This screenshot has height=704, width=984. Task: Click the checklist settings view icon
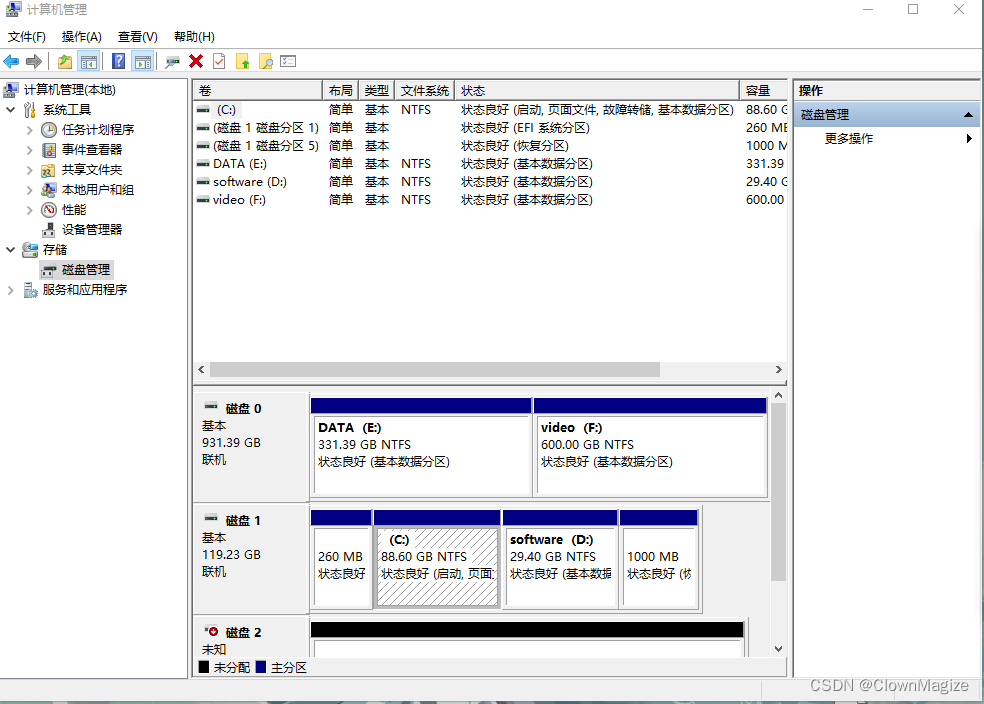tap(288, 61)
